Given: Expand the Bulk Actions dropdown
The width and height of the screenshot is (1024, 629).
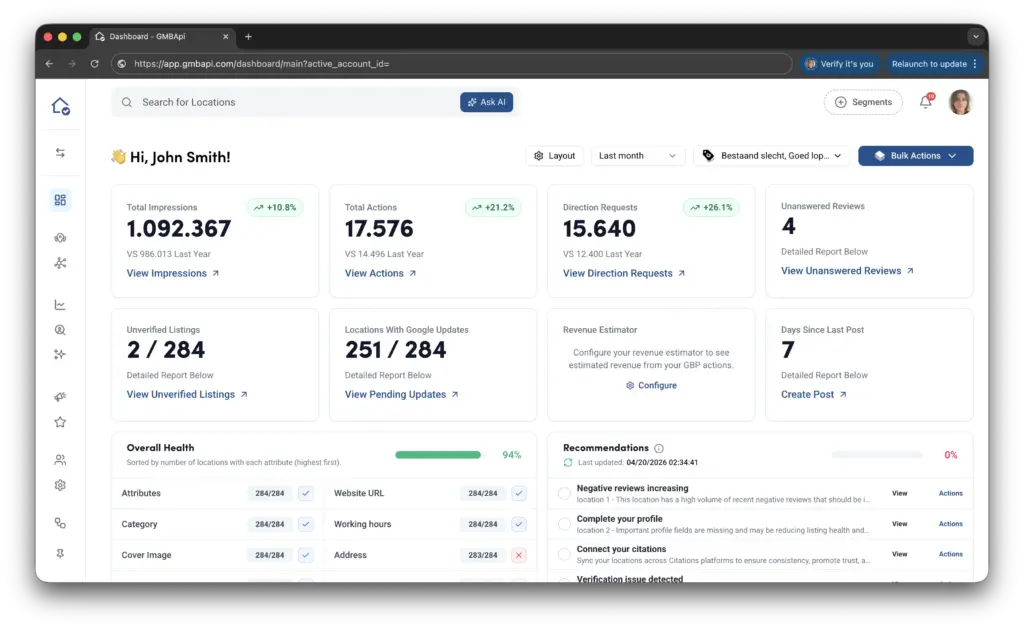Looking at the screenshot, I should point(915,156).
